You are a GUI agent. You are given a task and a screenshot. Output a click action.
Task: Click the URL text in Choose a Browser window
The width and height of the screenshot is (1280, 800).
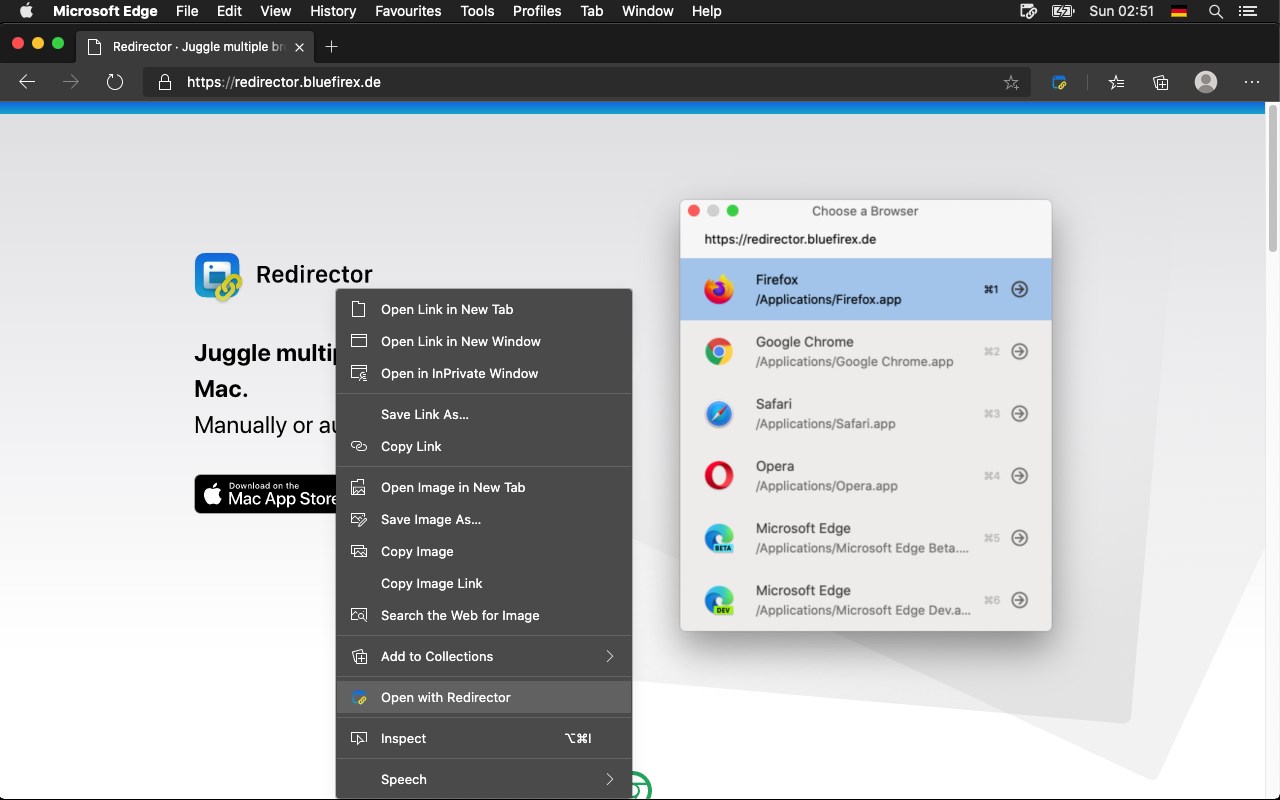coord(790,239)
